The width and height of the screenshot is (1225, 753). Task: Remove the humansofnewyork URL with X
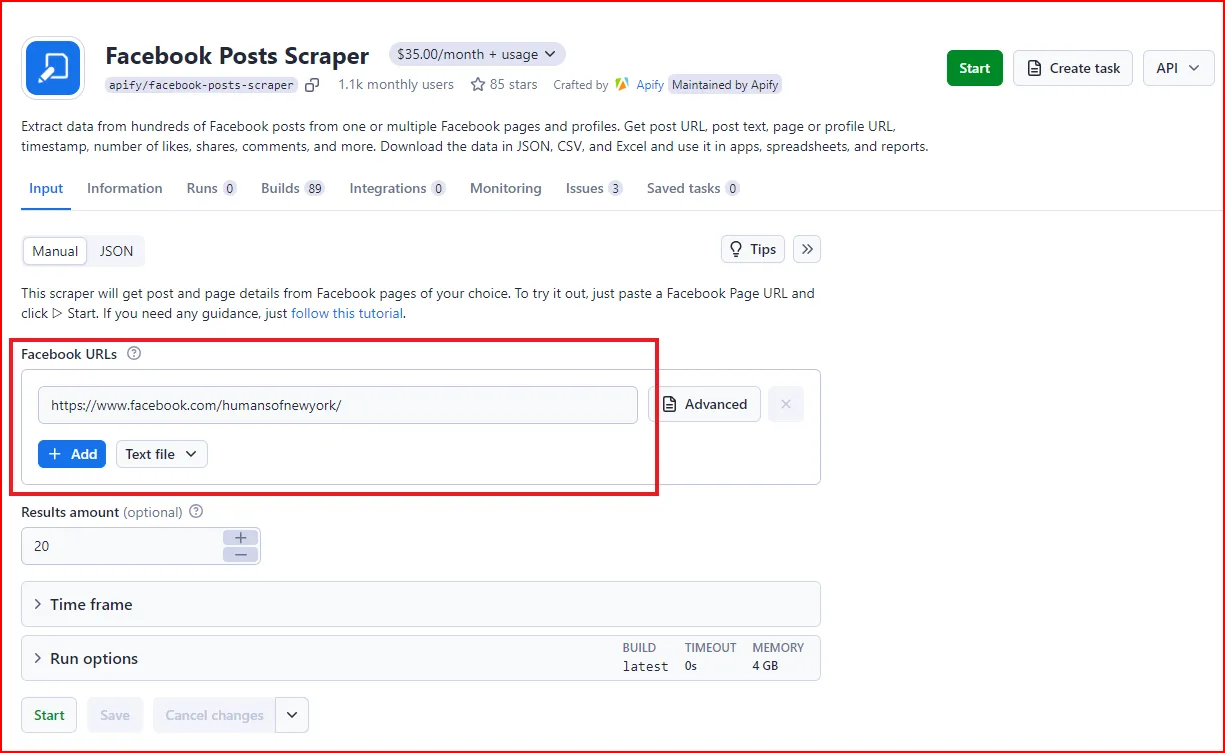click(x=786, y=404)
